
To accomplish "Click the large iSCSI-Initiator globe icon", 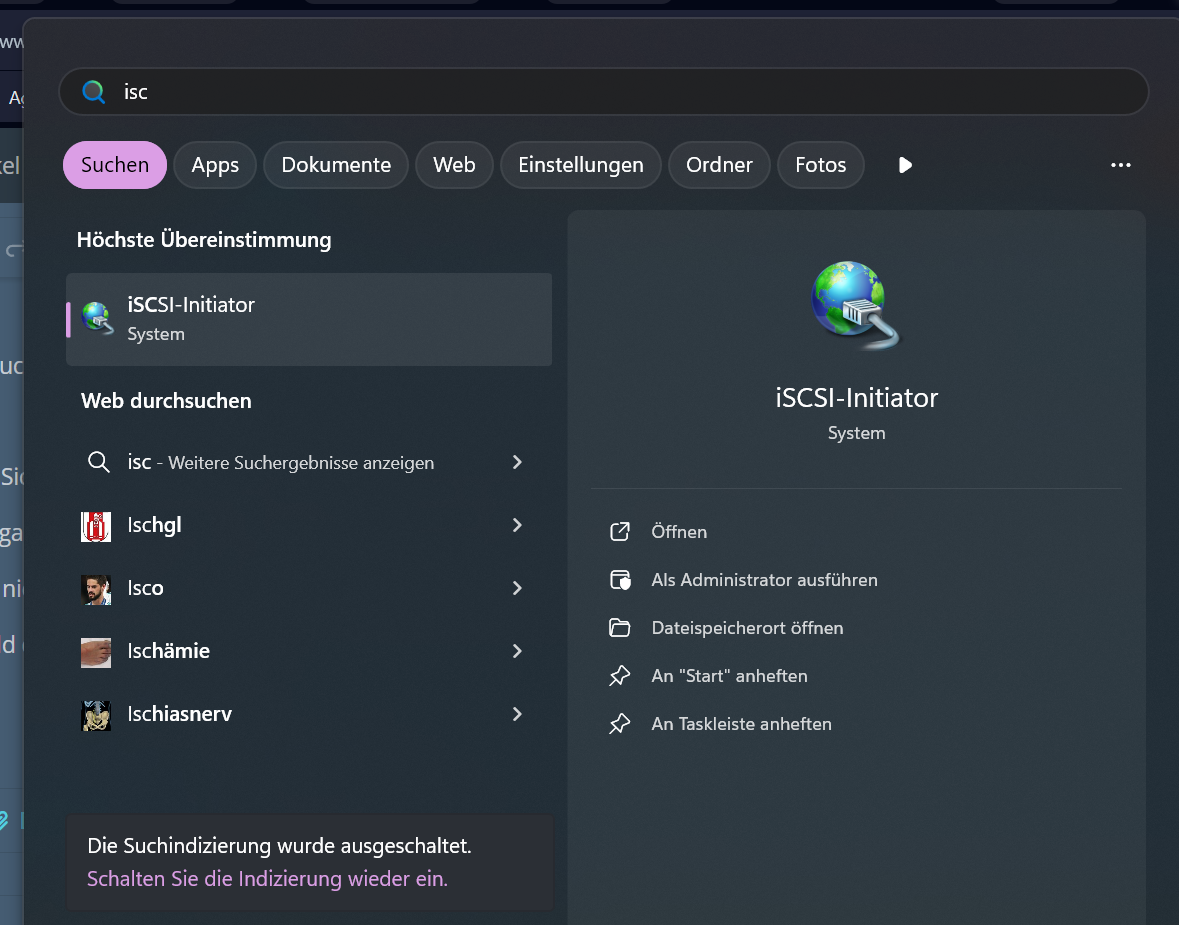I will [856, 305].
